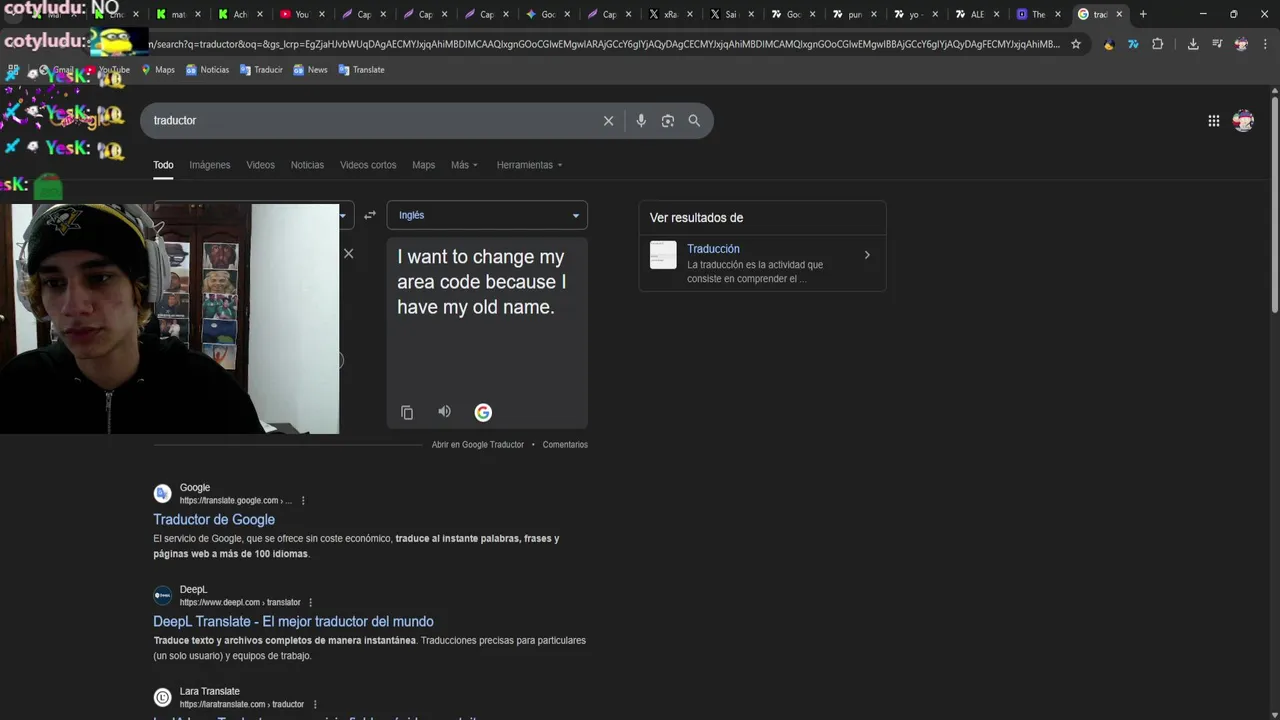1280x720 pixels.
Task: Expand the Traducción result chevron
Action: [867, 255]
